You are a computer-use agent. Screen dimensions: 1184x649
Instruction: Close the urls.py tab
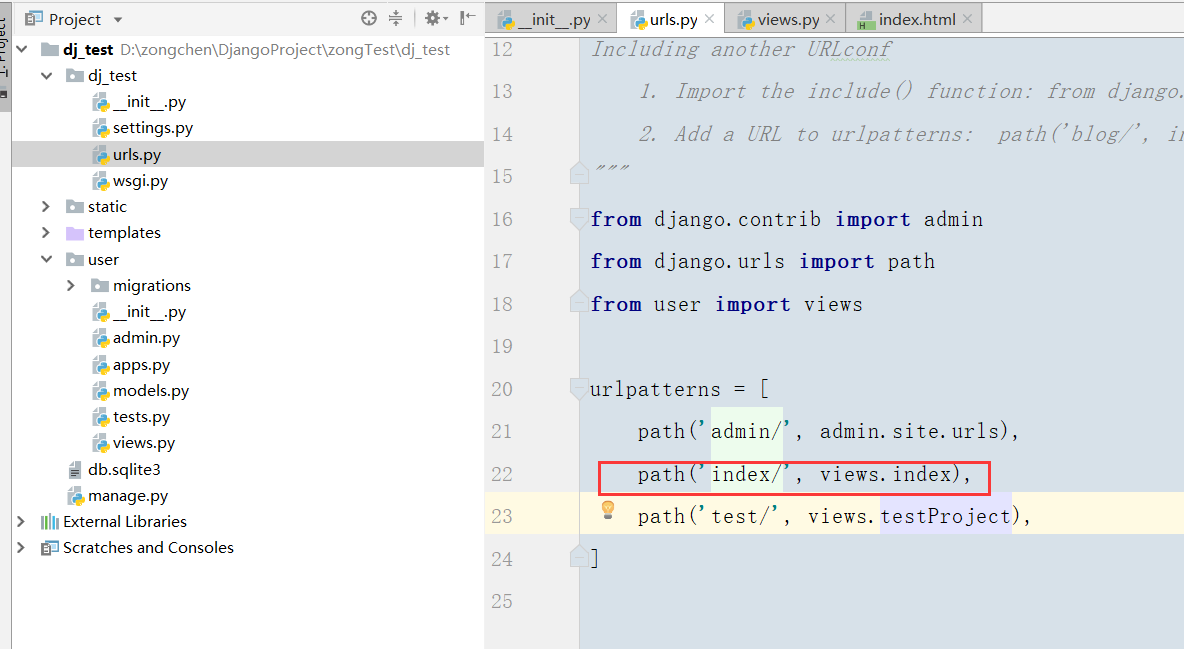click(x=710, y=19)
